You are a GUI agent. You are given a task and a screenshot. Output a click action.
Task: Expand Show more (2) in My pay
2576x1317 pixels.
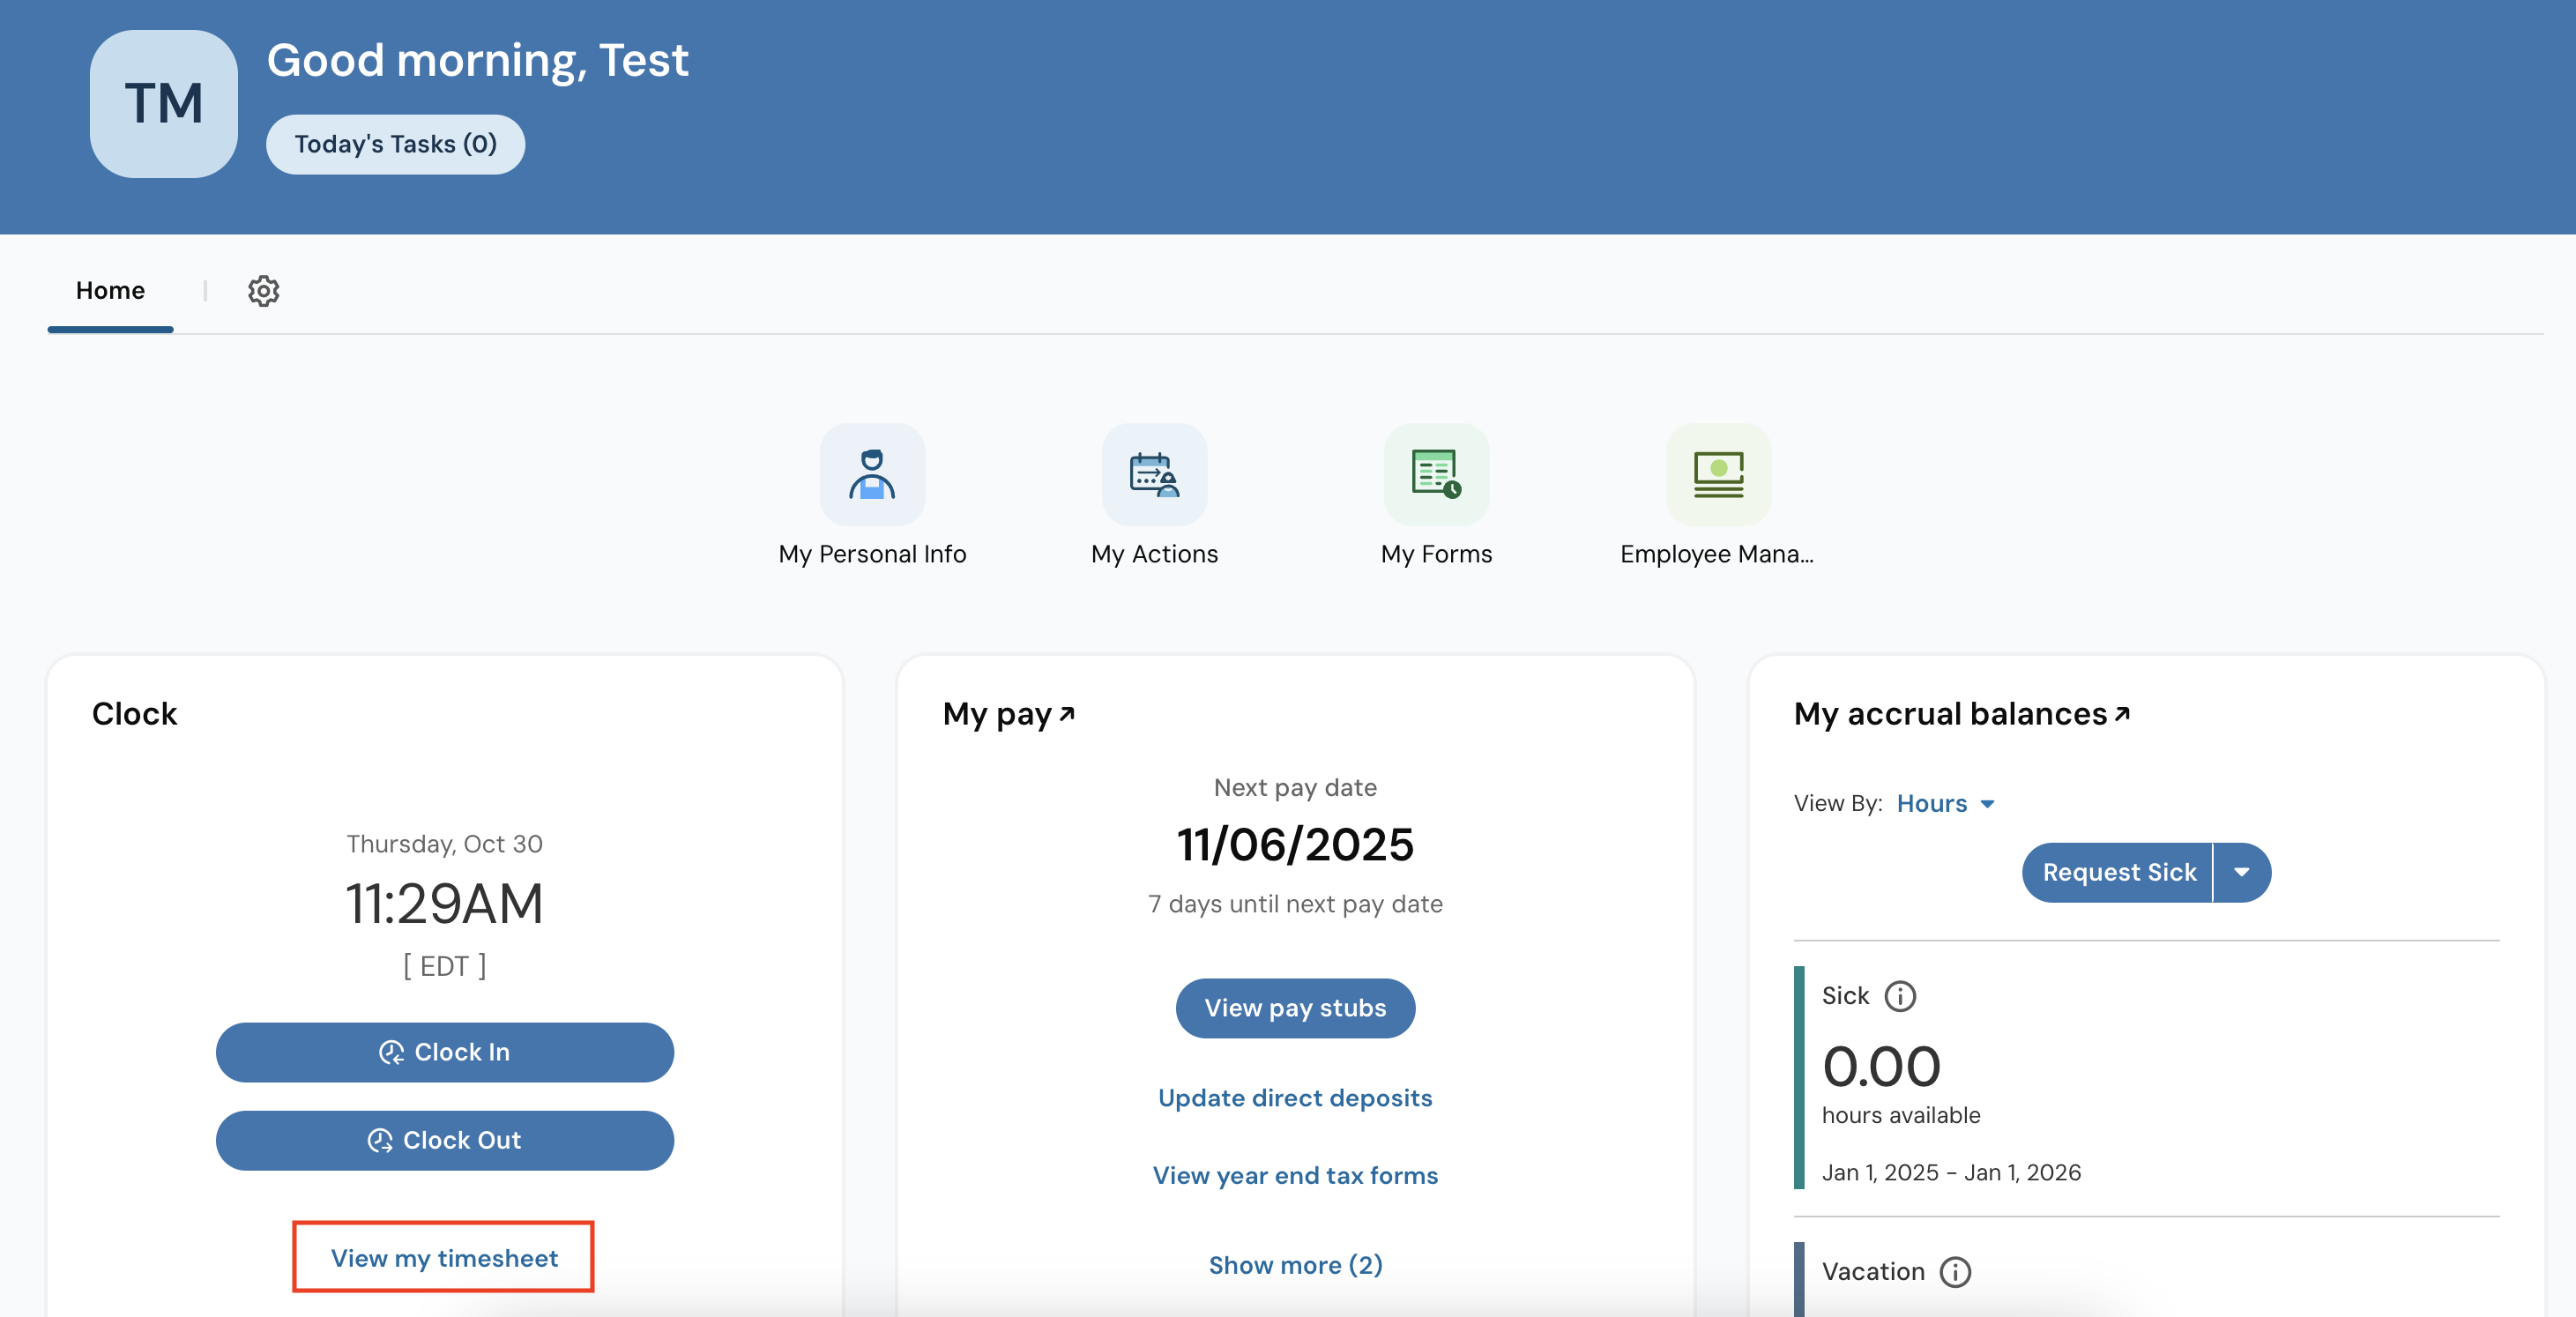point(1295,1265)
